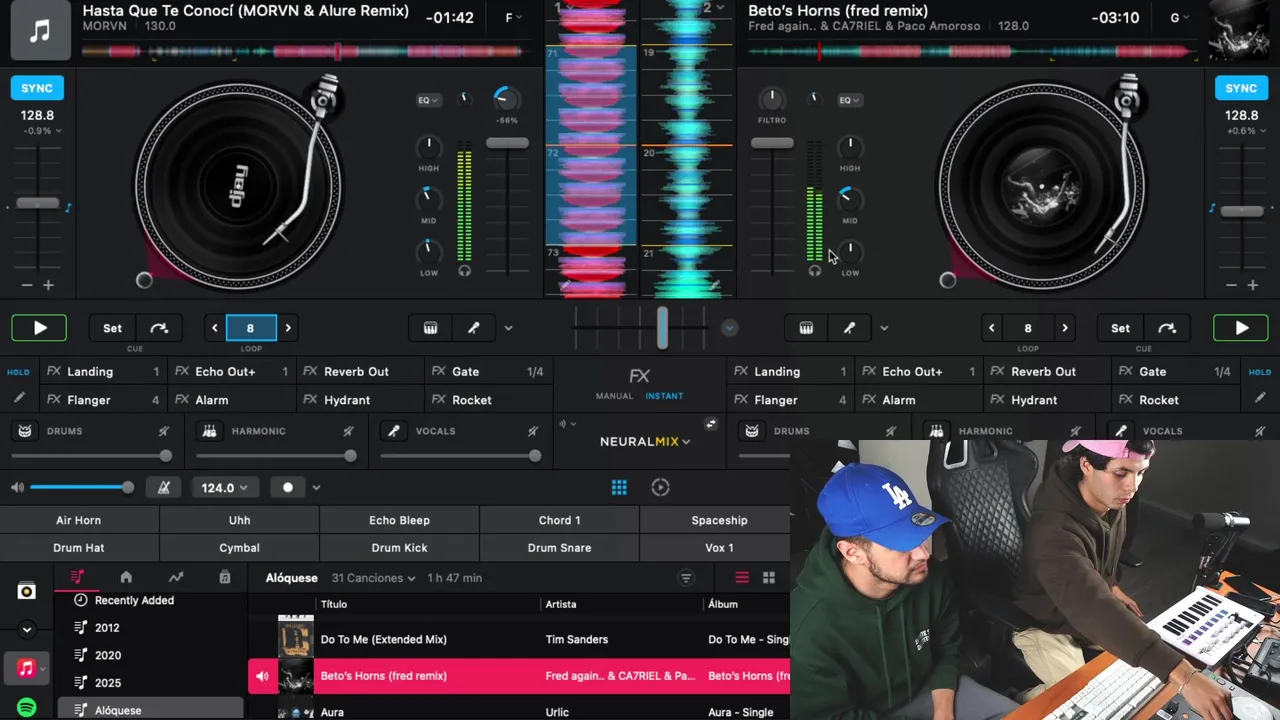Toggle SYNC on the right deck
1280x720 pixels.
click(x=1241, y=88)
